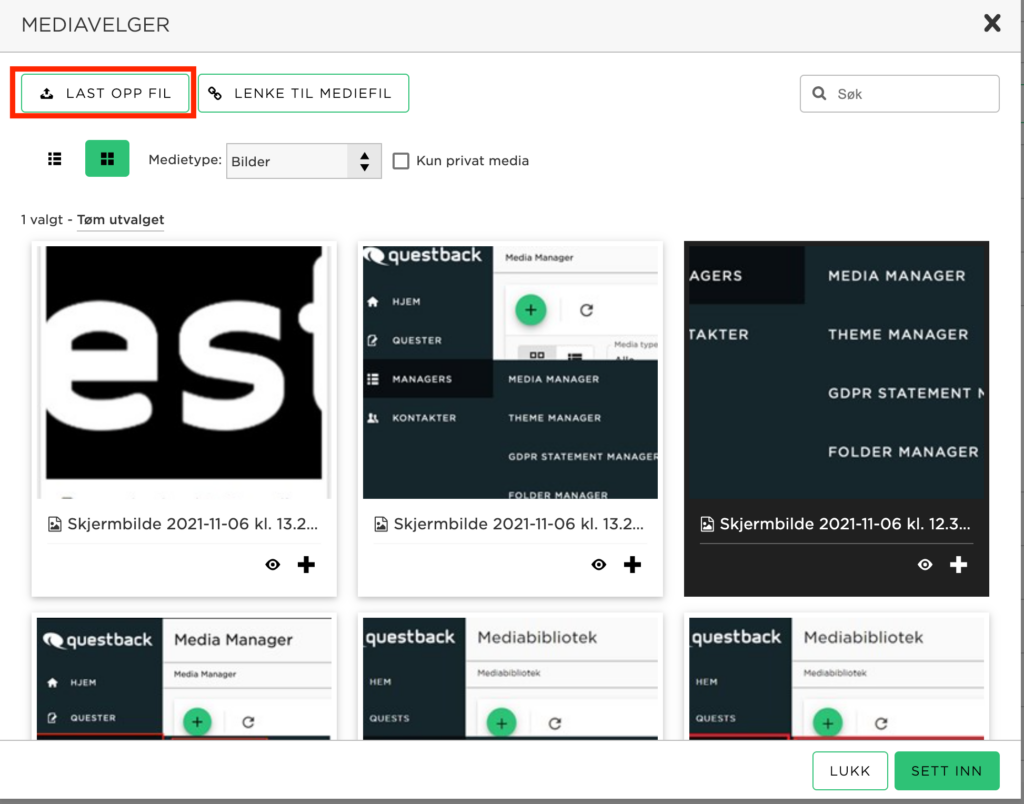The width and height of the screenshot is (1024, 804).
Task: Preview the large white 'es' logo image
Action: [x=273, y=564]
